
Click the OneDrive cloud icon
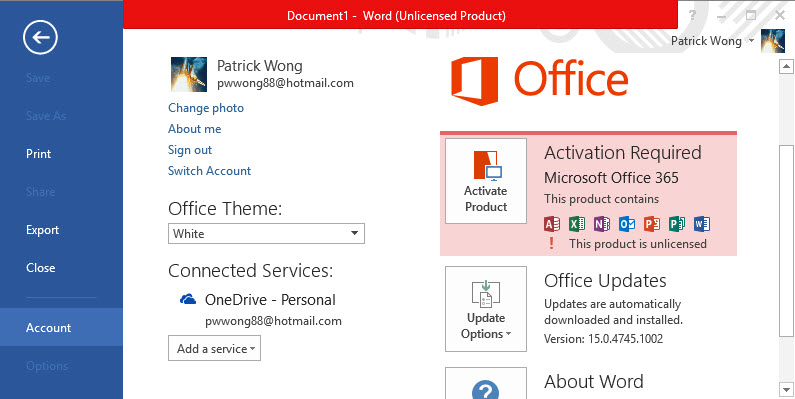(x=188, y=299)
